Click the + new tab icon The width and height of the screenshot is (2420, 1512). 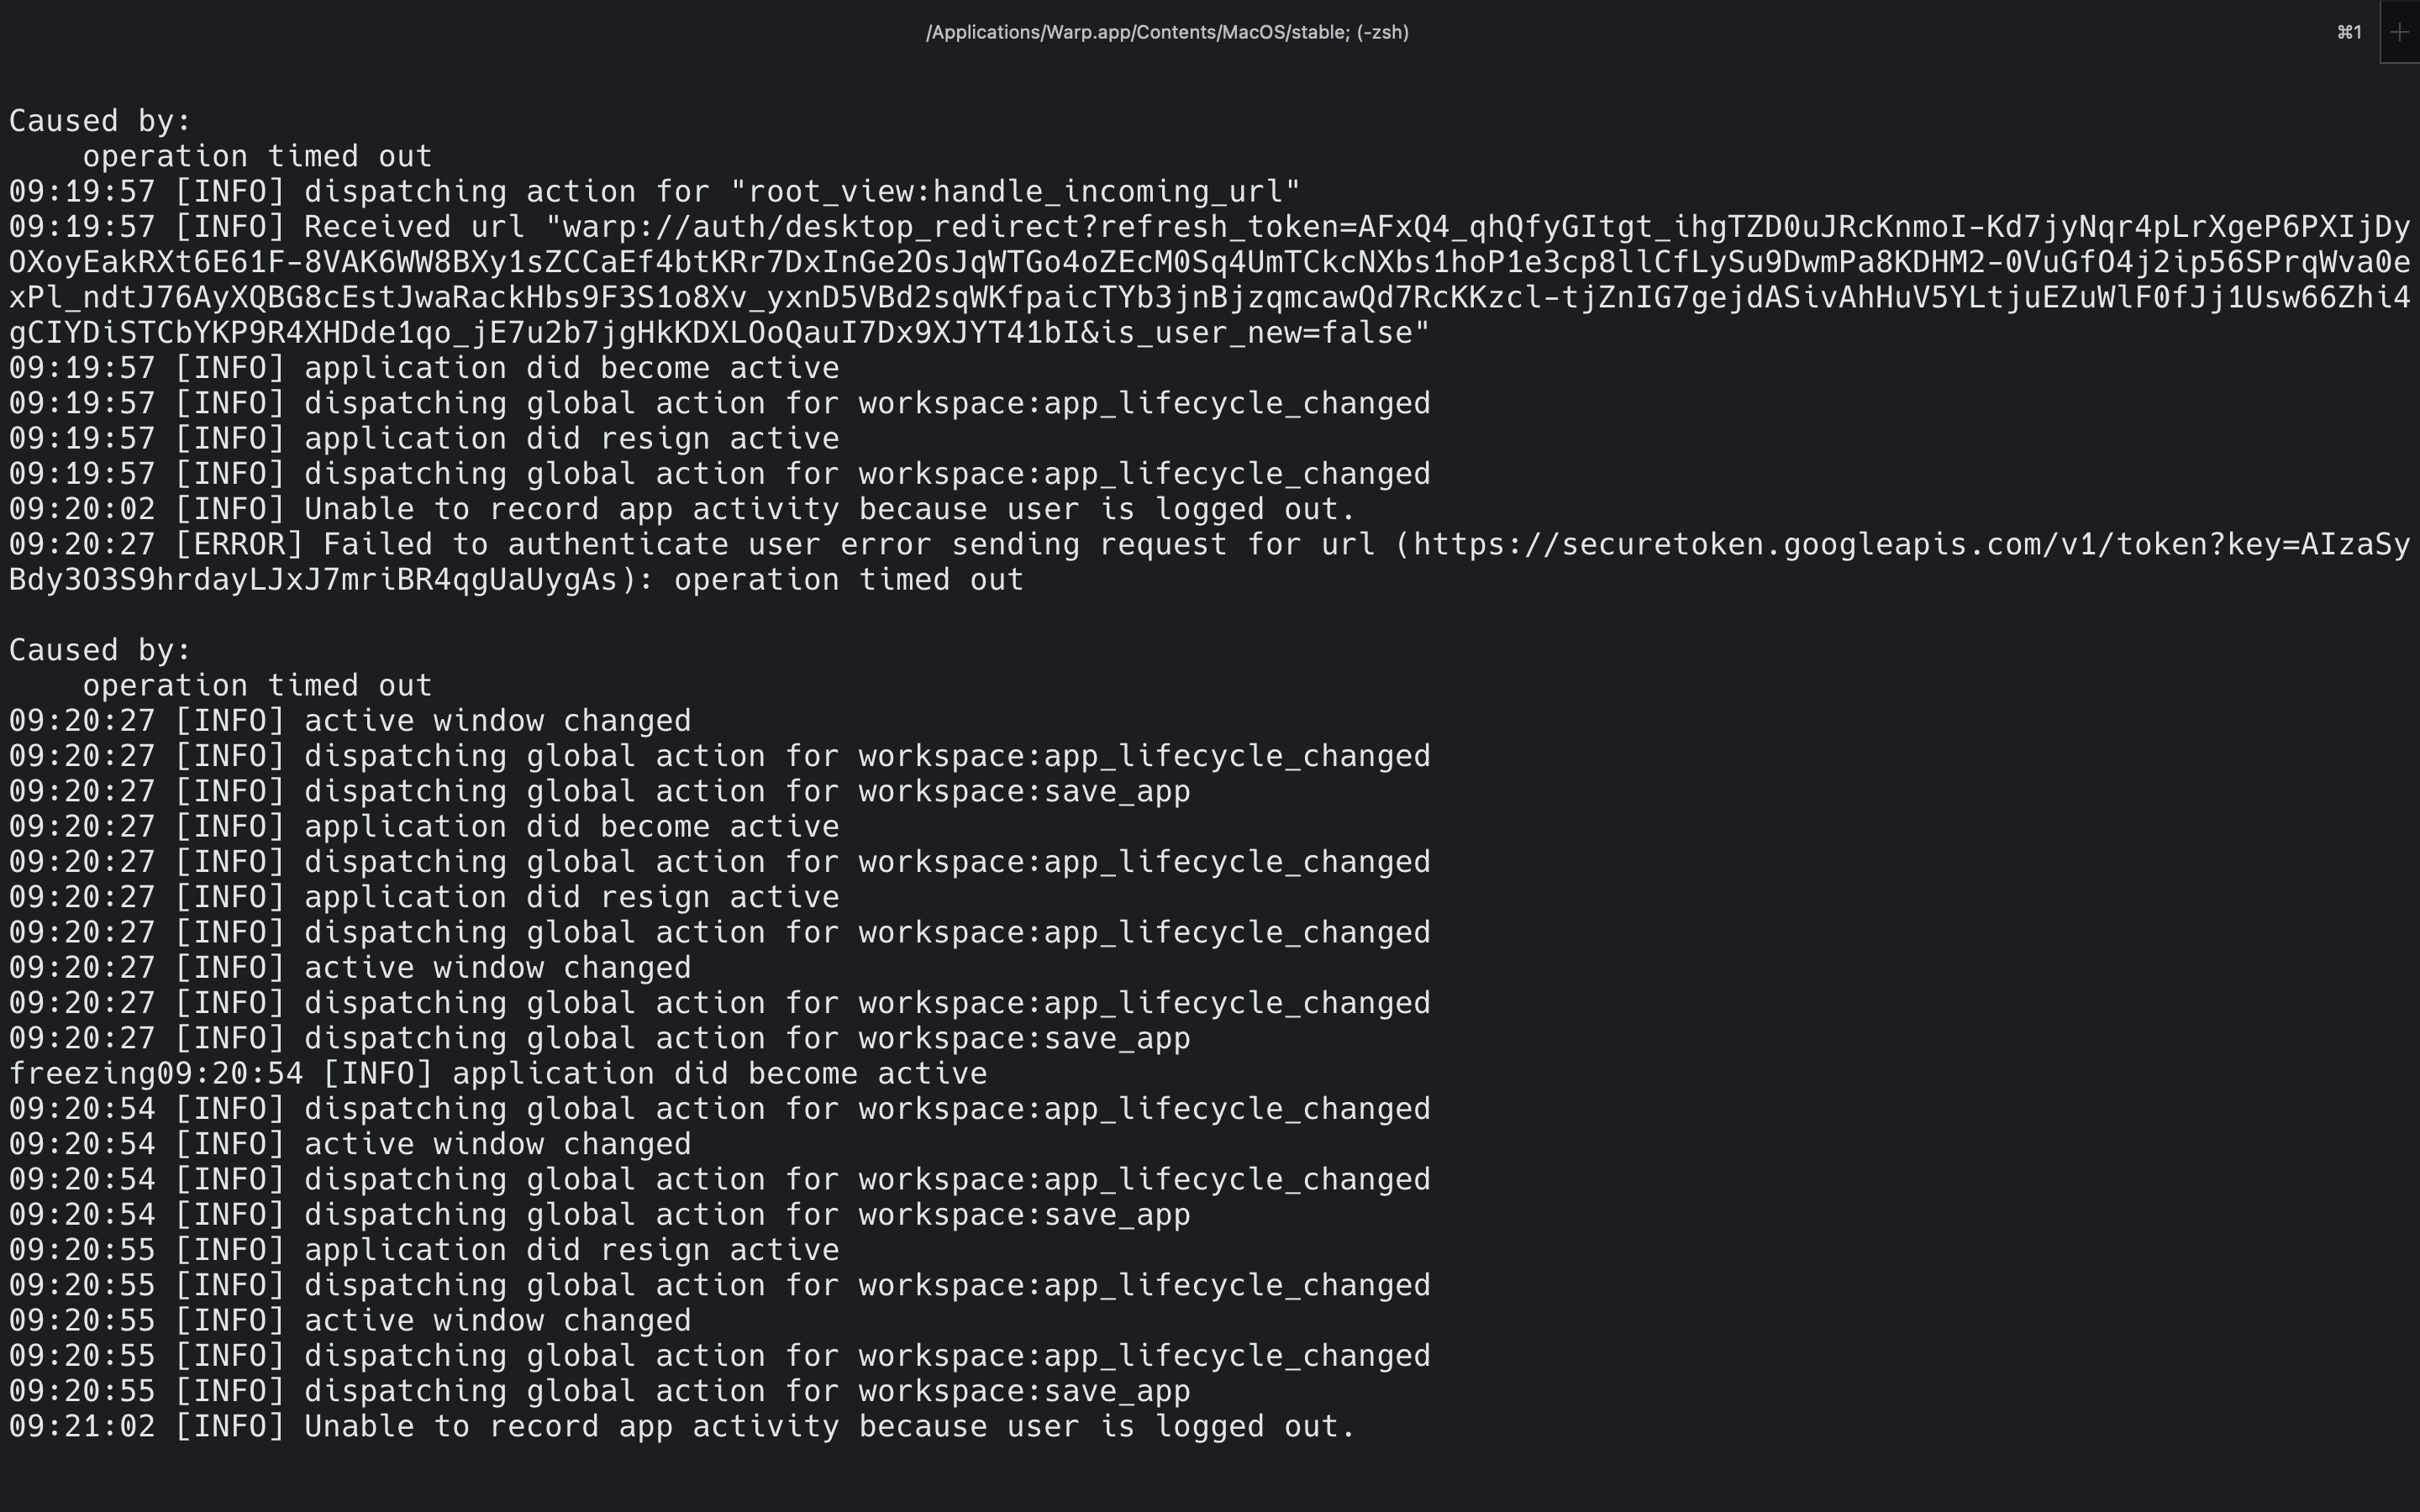click(x=2398, y=32)
